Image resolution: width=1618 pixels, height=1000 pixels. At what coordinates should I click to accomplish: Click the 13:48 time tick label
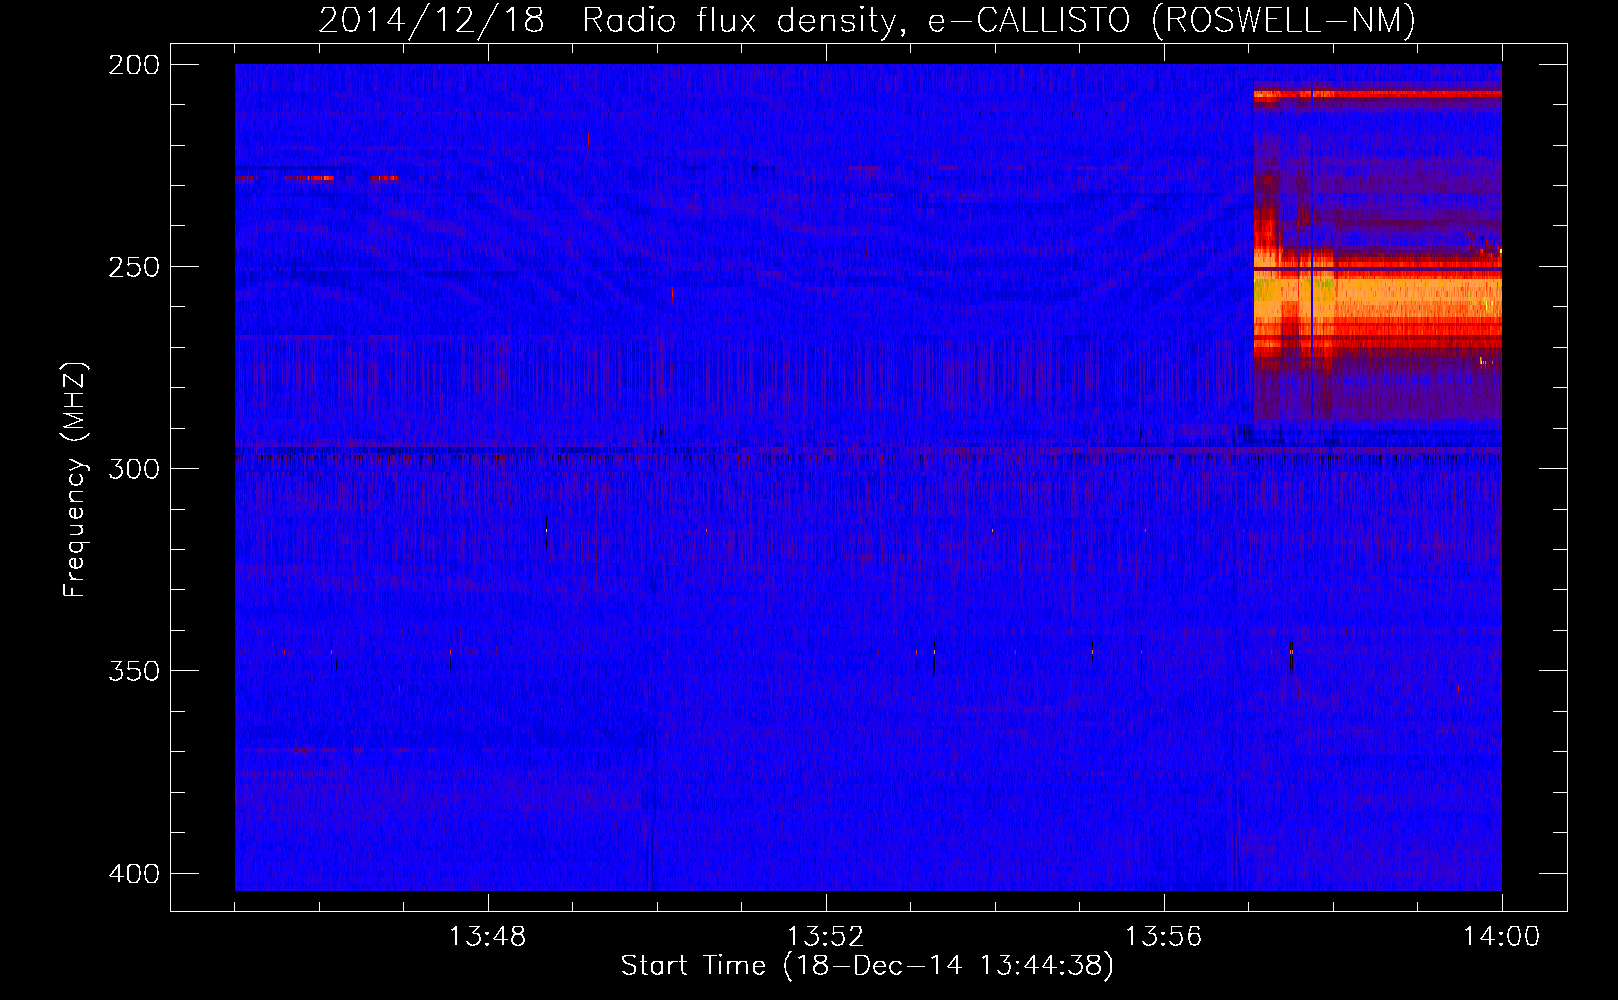(x=487, y=937)
